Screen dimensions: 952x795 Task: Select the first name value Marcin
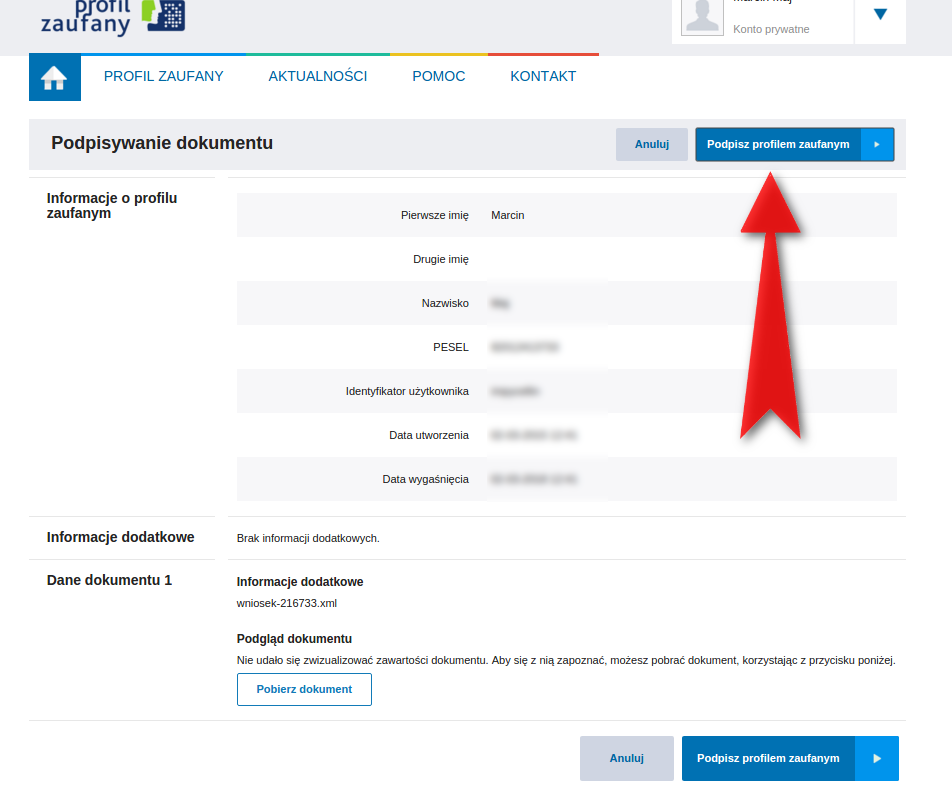508,216
